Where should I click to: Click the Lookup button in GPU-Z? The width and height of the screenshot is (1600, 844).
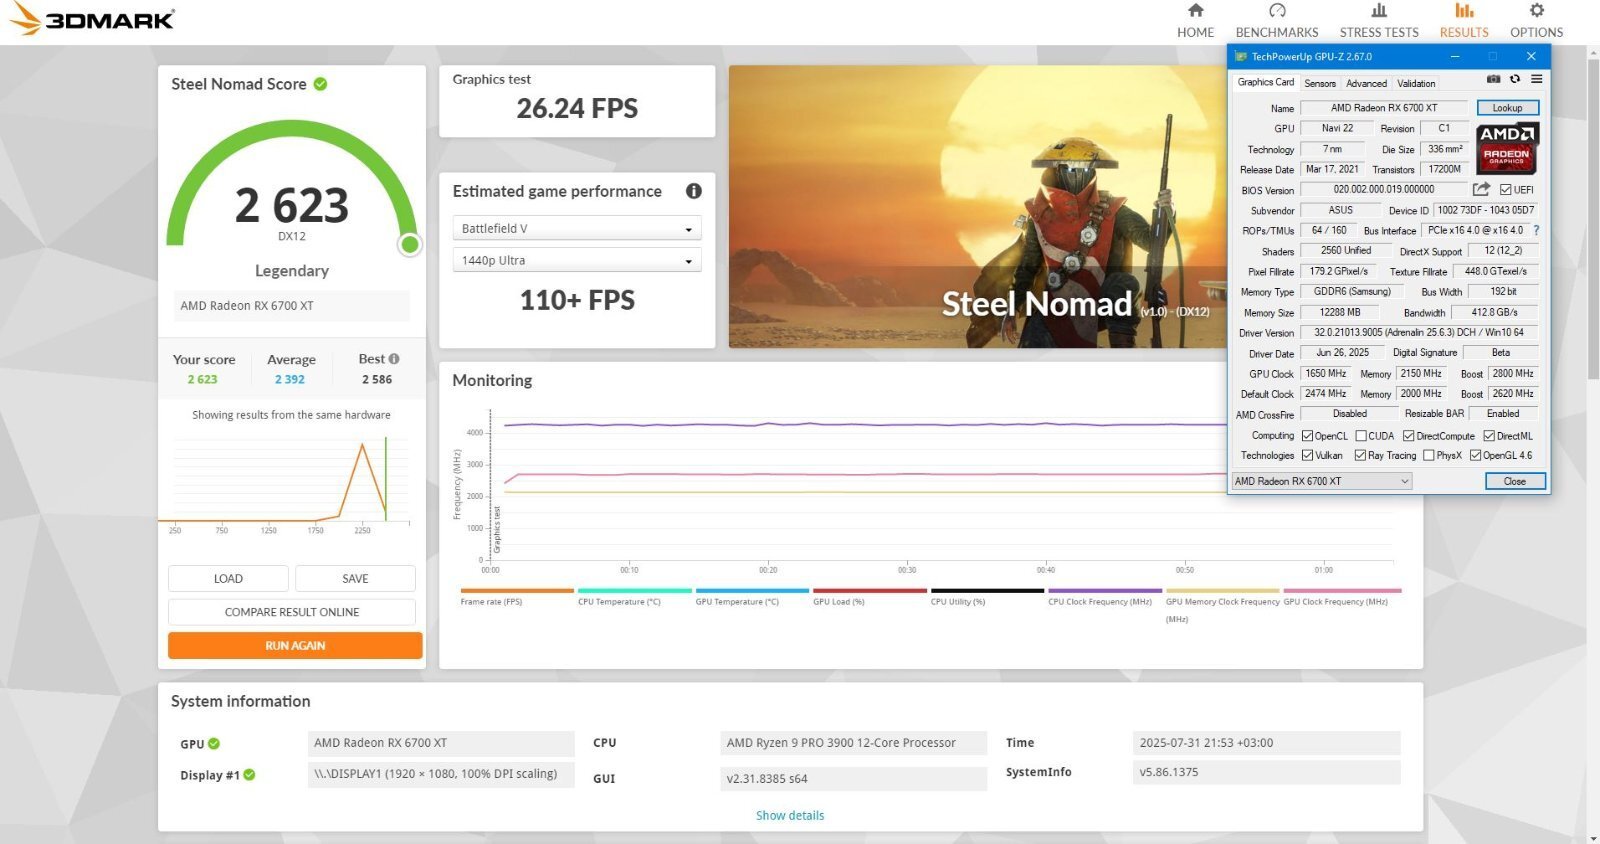pos(1508,108)
